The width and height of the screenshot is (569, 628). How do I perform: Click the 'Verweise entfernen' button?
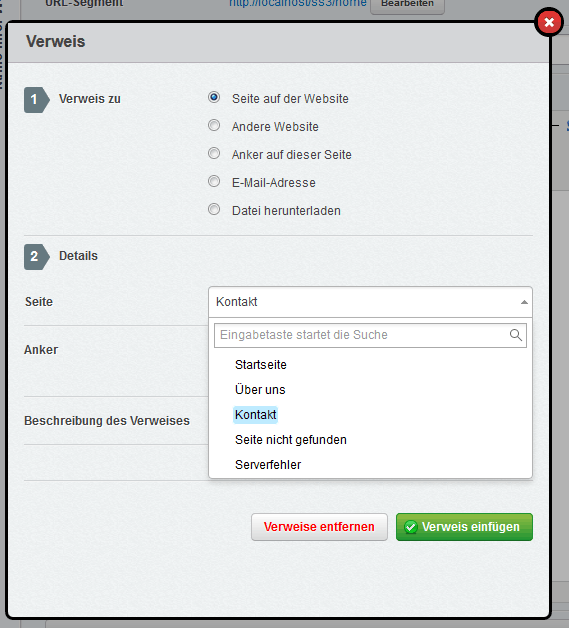pyautogui.click(x=319, y=527)
